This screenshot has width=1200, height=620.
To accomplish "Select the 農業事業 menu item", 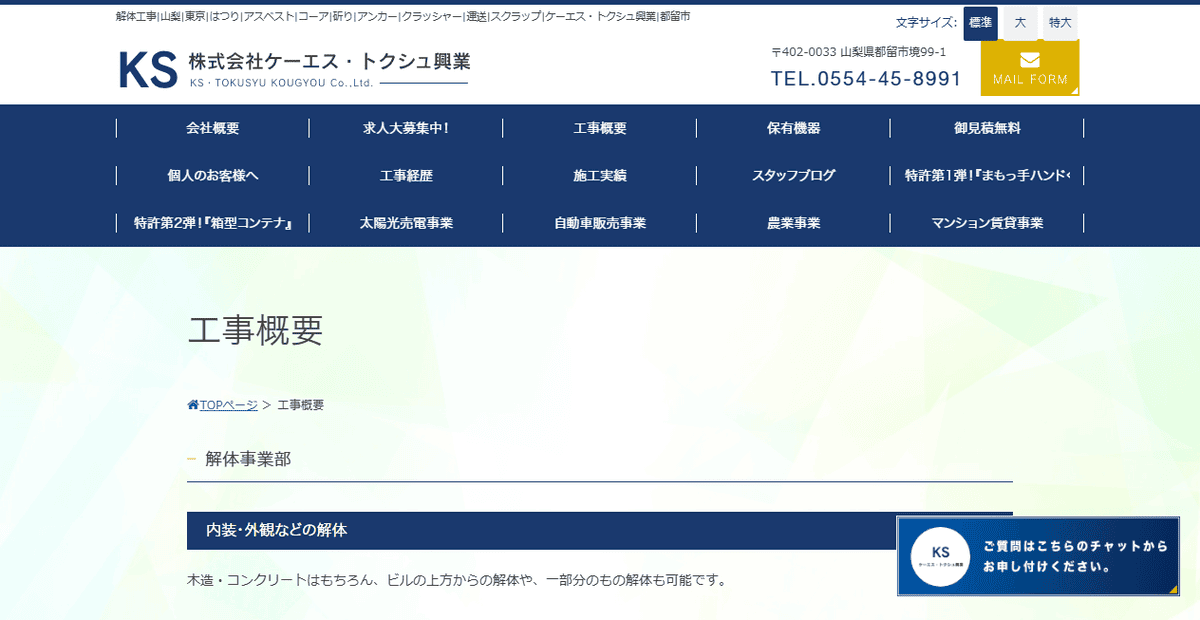I will click(x=792, y=223).
